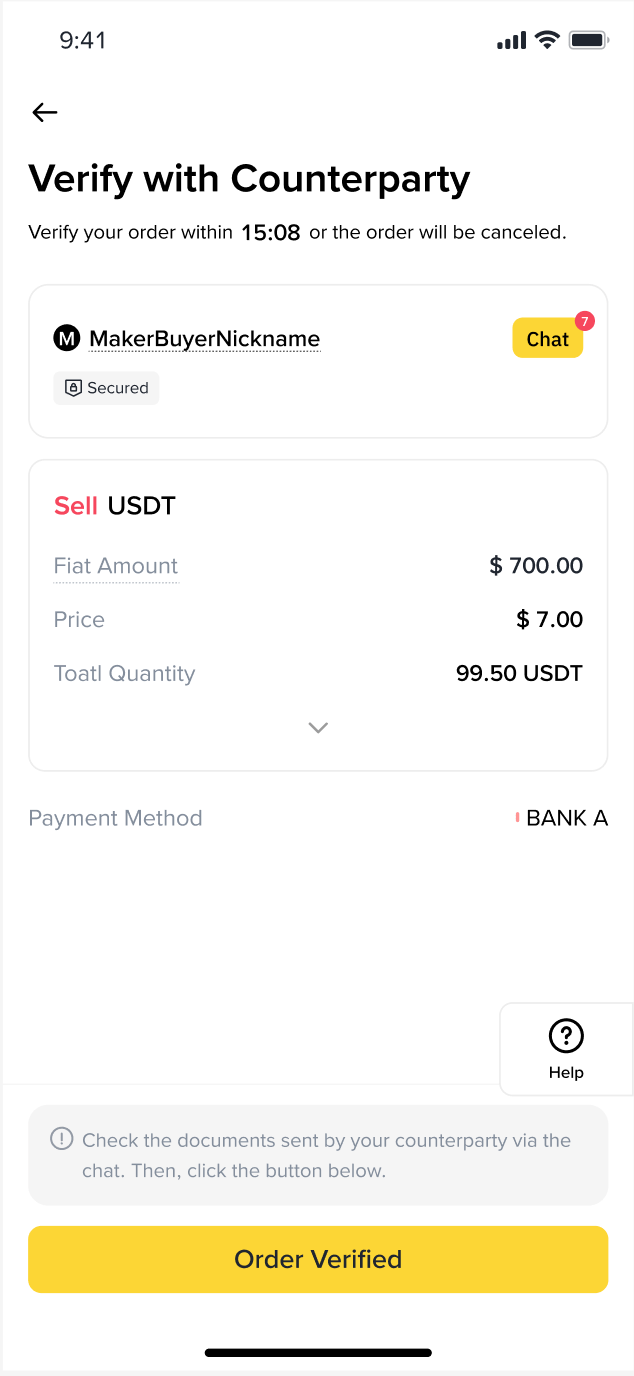The image size is (634, 1376).
Task: Tap the battery status icon
Action: (x=588, y=40)
